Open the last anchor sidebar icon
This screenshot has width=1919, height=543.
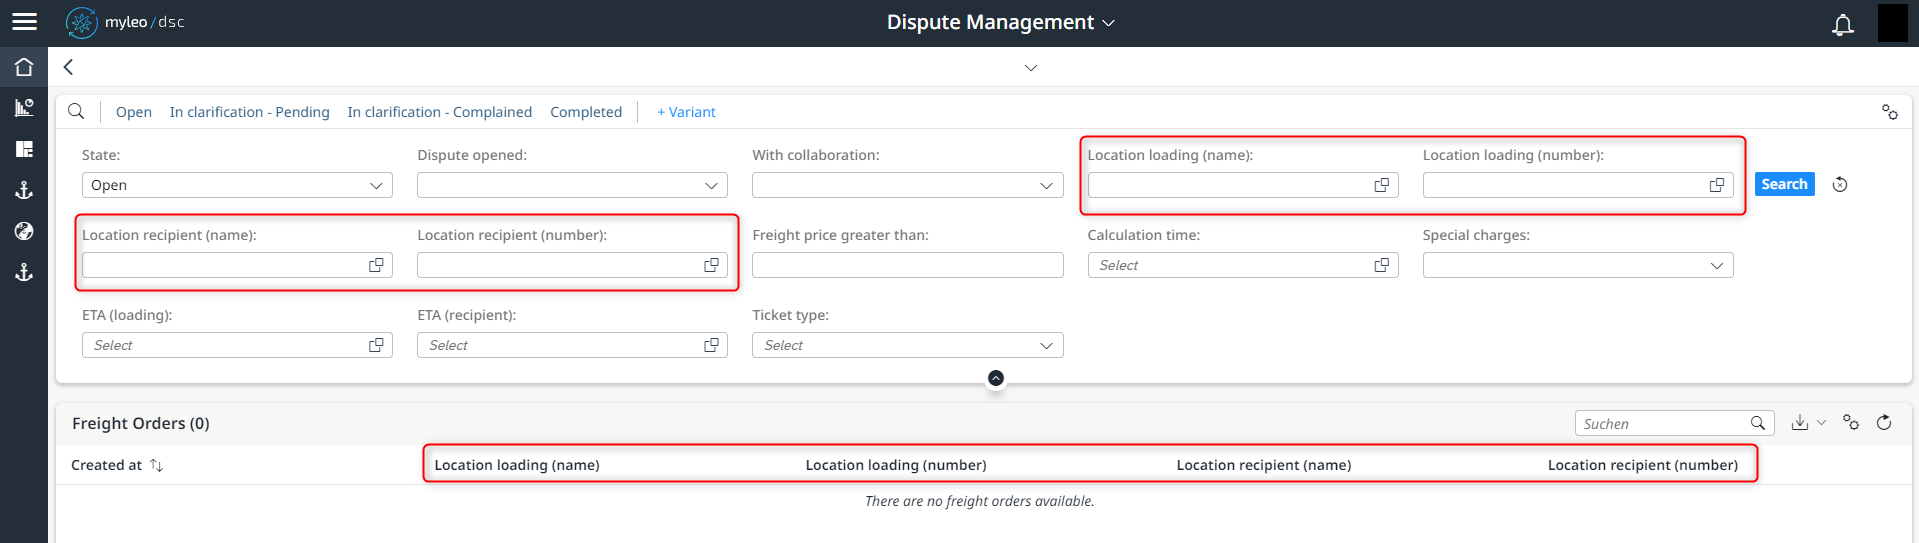(24, 272)
